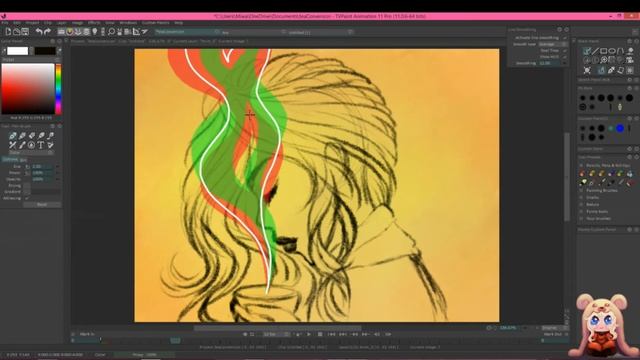This screenshot has width=640, height=360.
Task: Choose the teal circle in Custom Panel
Action: [x=611, y=128]
